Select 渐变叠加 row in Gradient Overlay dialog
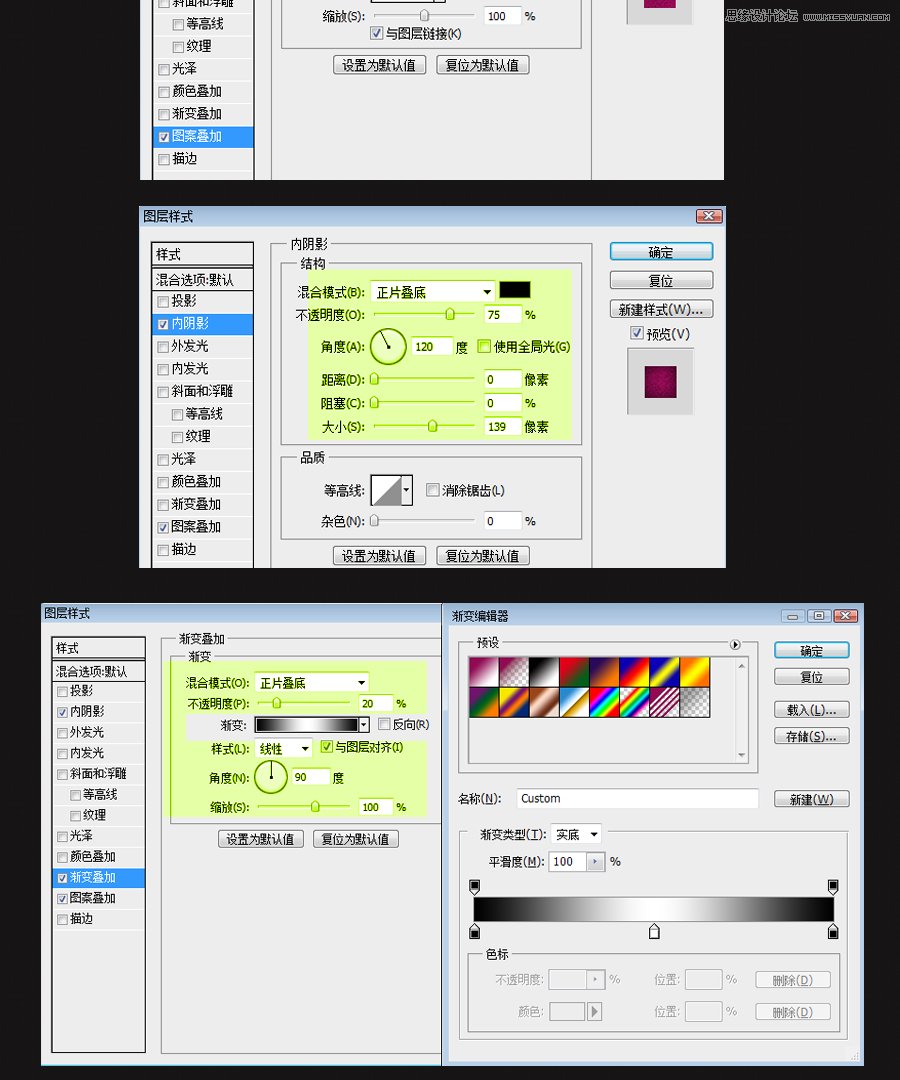Image resolution: width=900 pixels, height=1080 pixels. coord(98,878)
